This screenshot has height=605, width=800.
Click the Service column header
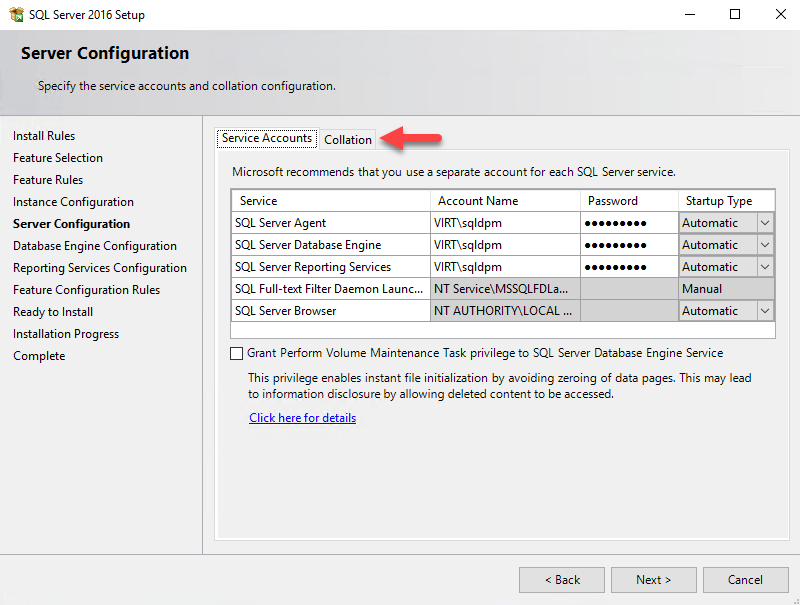point(331,201)
